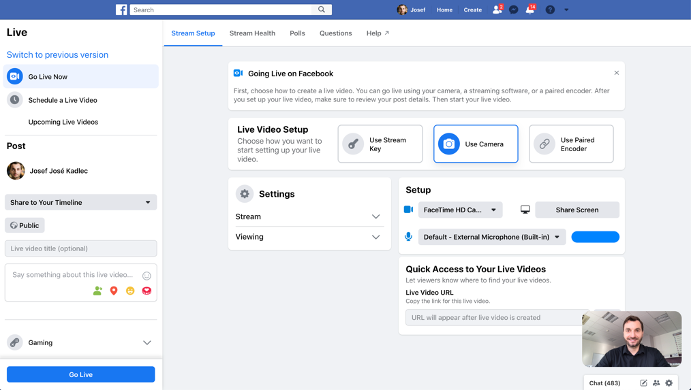Open the Help external link tab
Screen dimensions: 691x391
coord(378,33)
